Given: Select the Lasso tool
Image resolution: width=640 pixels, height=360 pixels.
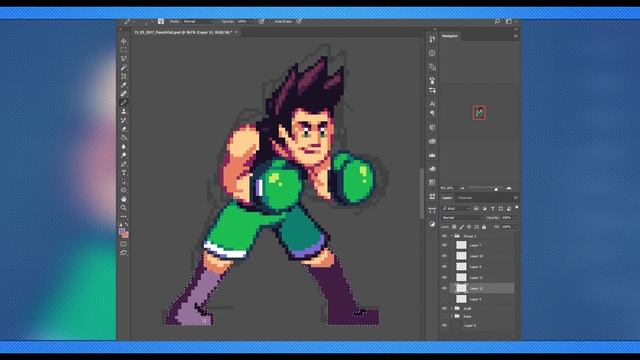Looking at the screenshot, I should point(123,59).
